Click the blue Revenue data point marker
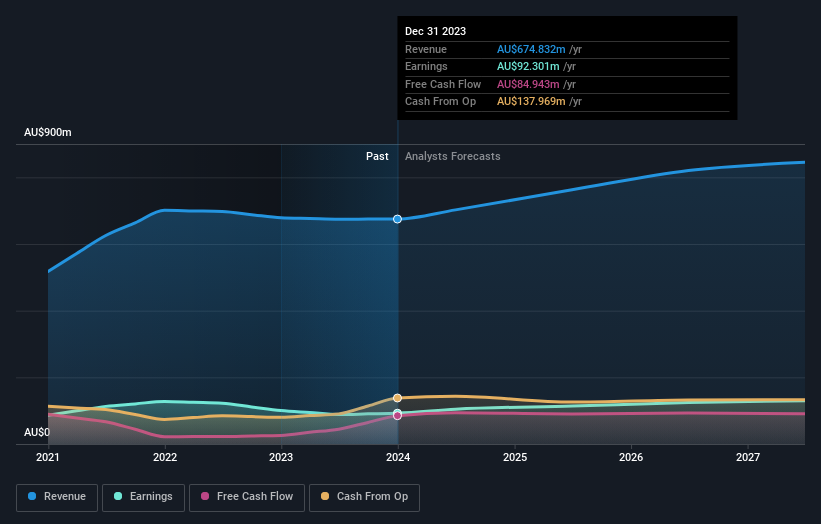 (397, 219)
